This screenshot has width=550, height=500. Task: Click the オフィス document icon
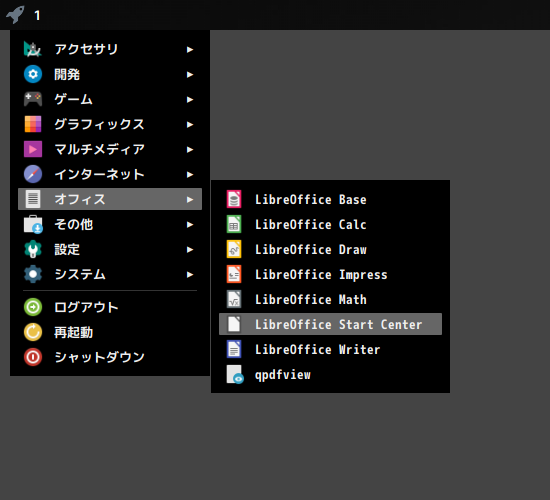(x=33, y=199)
